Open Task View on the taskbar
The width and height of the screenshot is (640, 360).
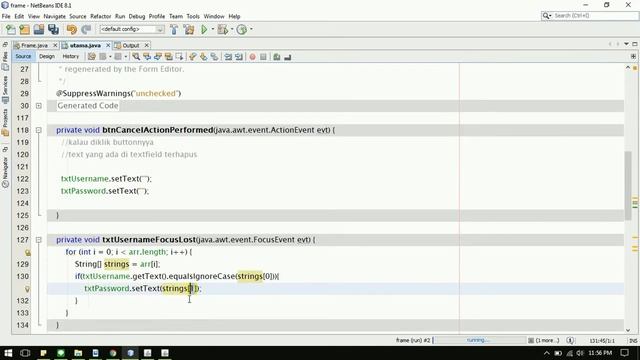click(x=25, y=353)
